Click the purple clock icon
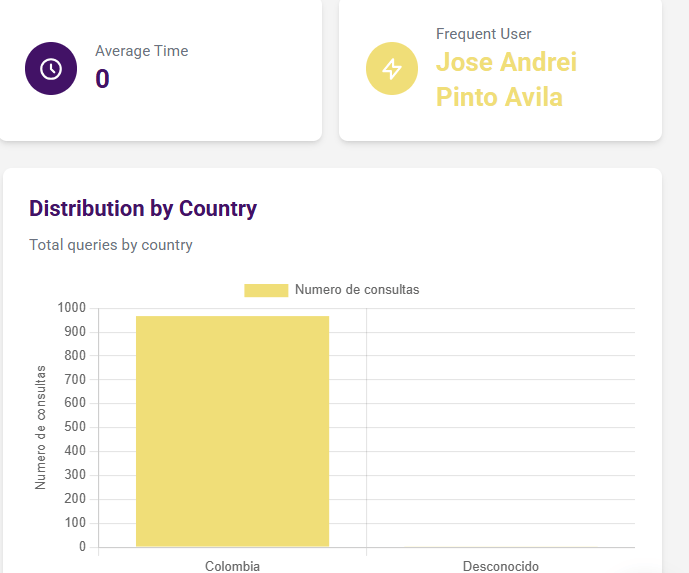 [x=51, y=69]
